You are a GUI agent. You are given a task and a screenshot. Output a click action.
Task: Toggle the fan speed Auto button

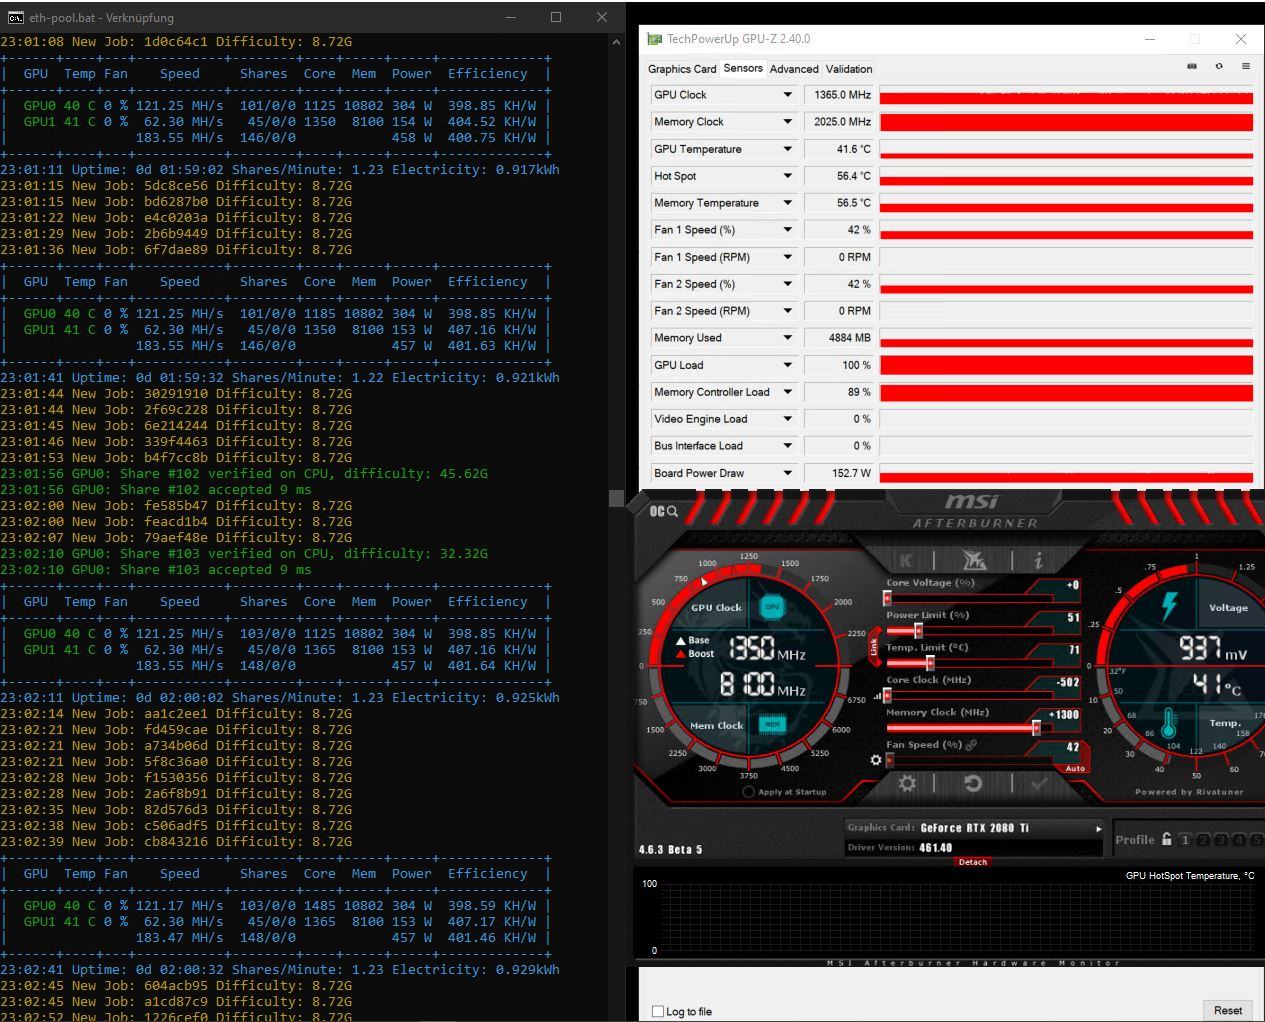click(x=1075, y=768)
